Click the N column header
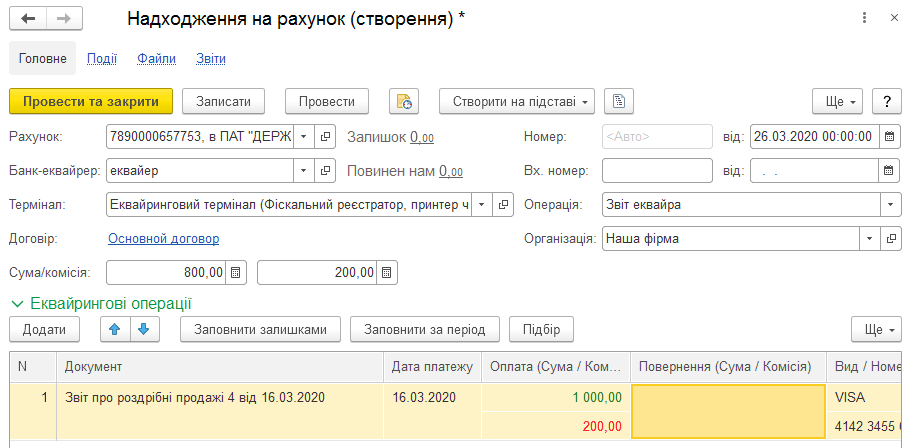Image resolution: width=906 pixels, height=448 pixels. coord(34,366)
